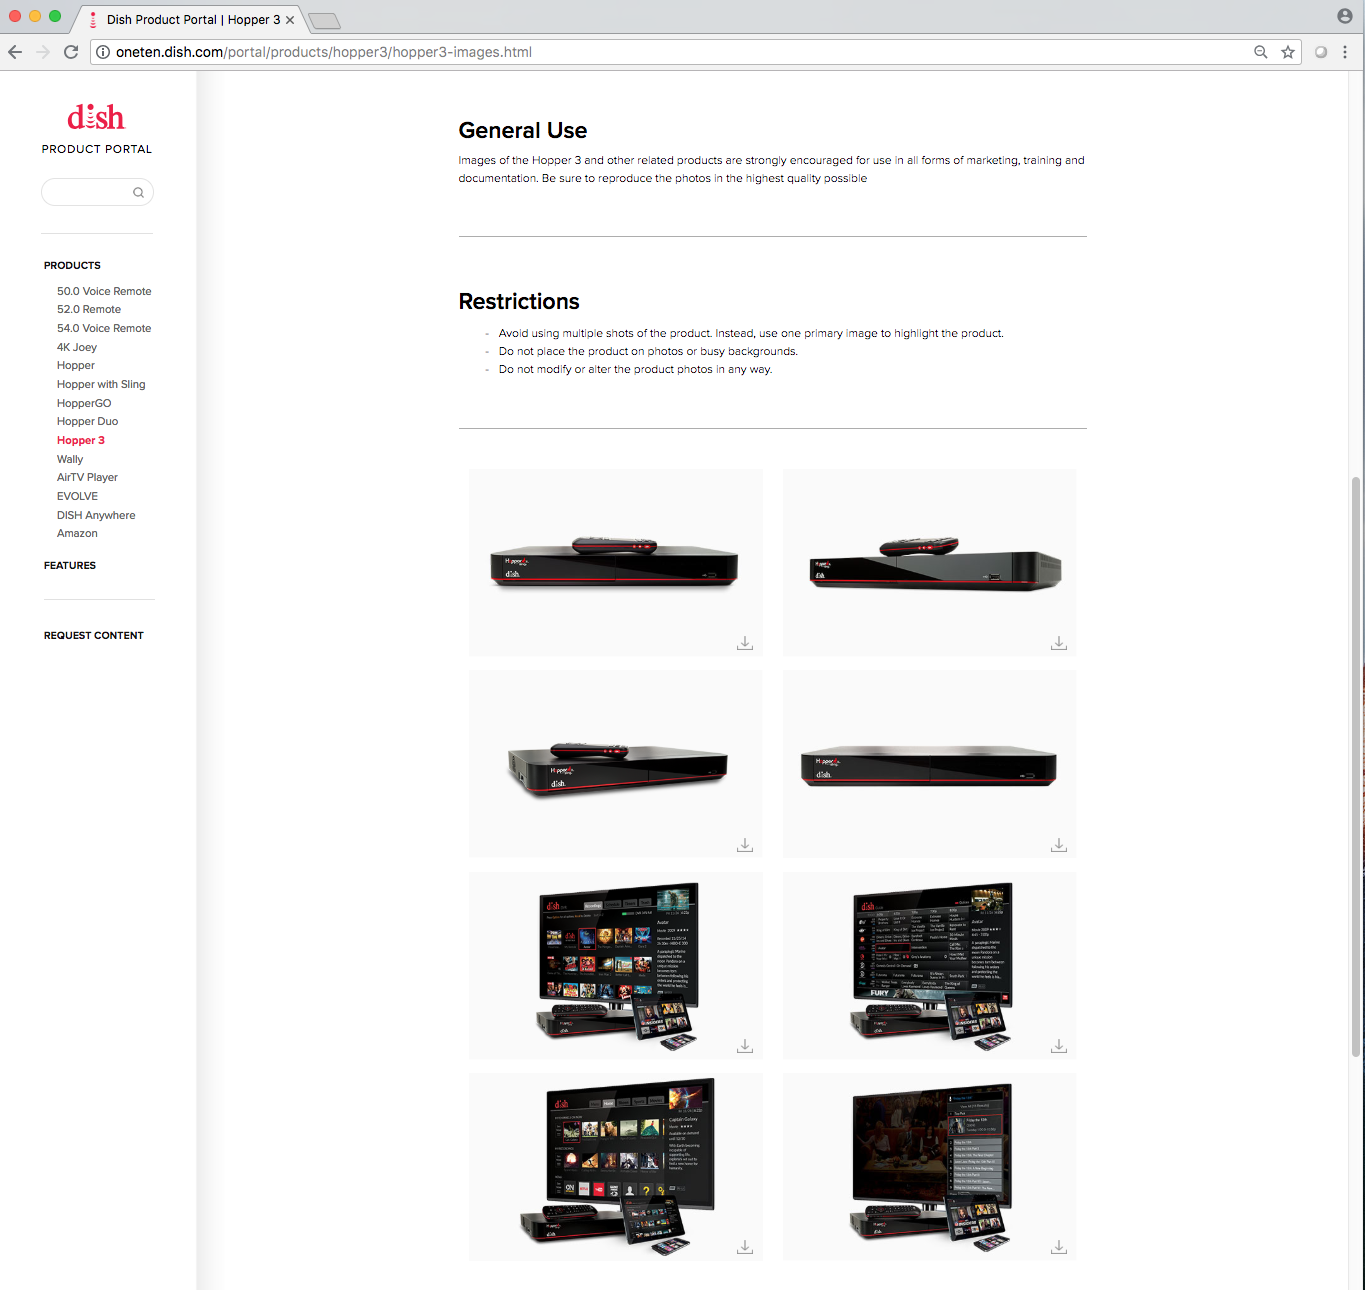The image size is (1365, 1290).
Task: Click the search magnifier icon in sidebar
Action: point(139,193)
